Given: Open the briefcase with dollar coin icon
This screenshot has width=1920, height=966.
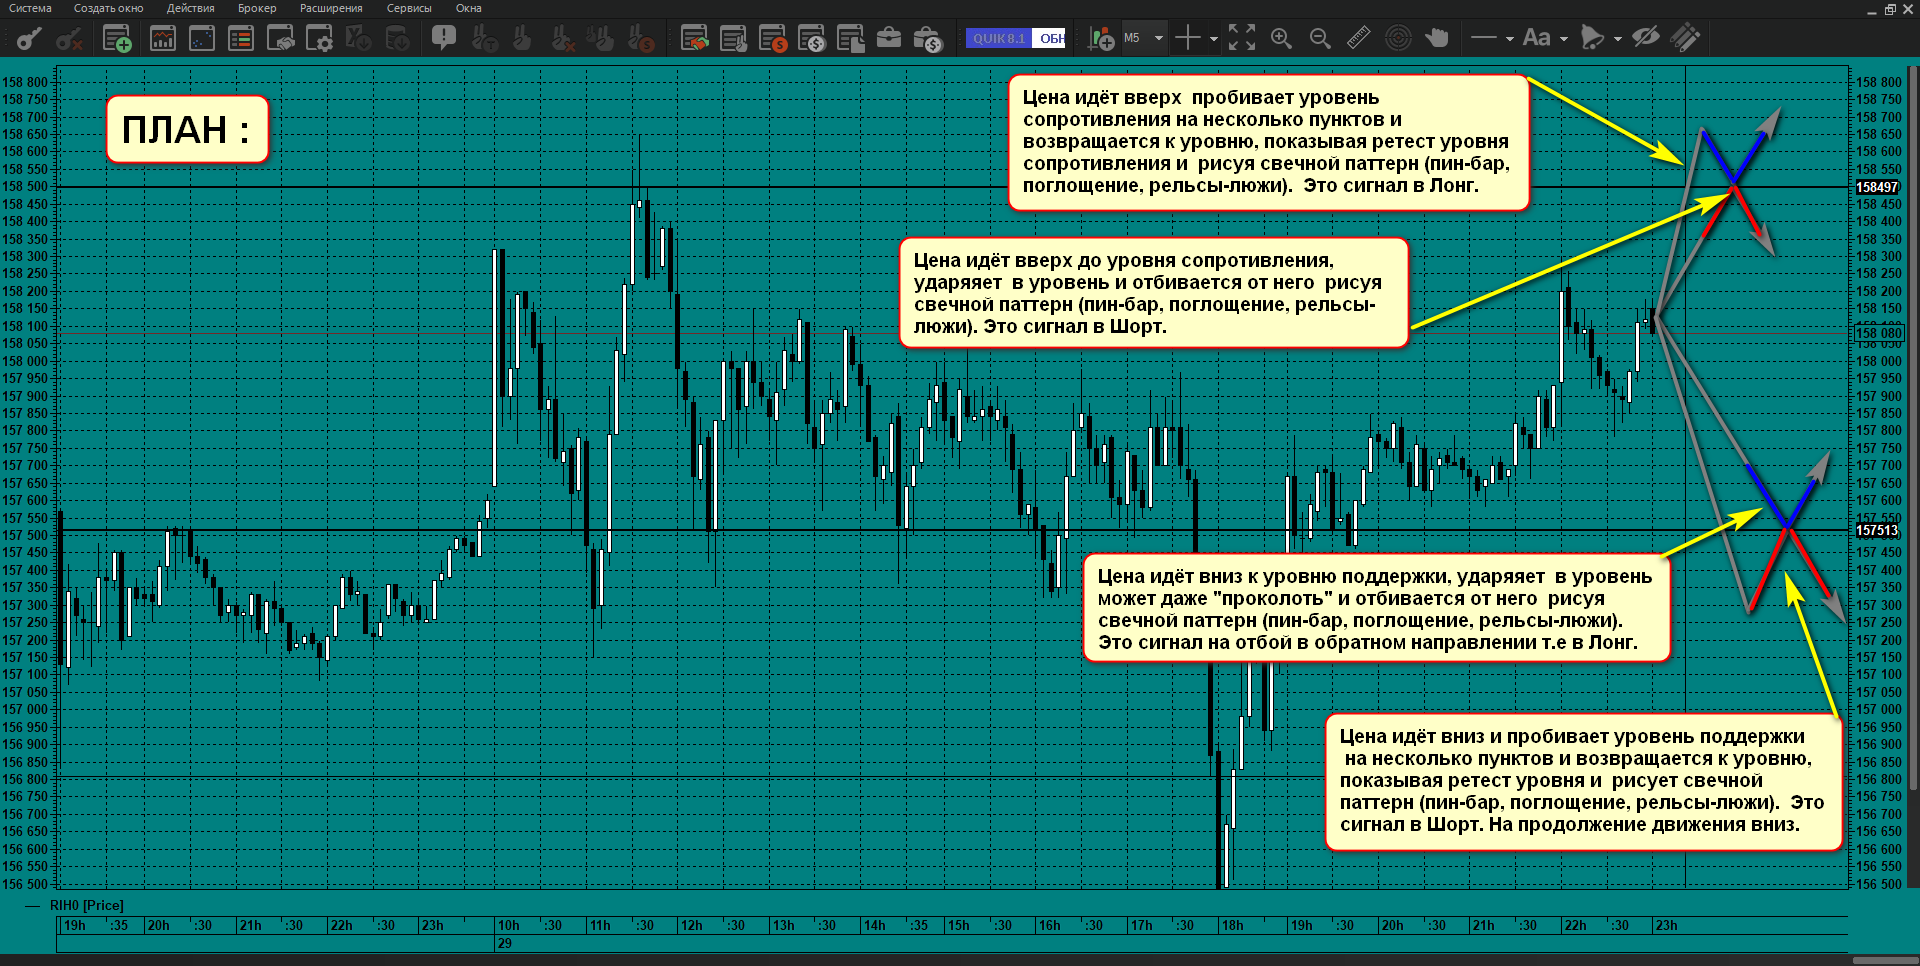Looking at the screenshot, I should 928,39.
